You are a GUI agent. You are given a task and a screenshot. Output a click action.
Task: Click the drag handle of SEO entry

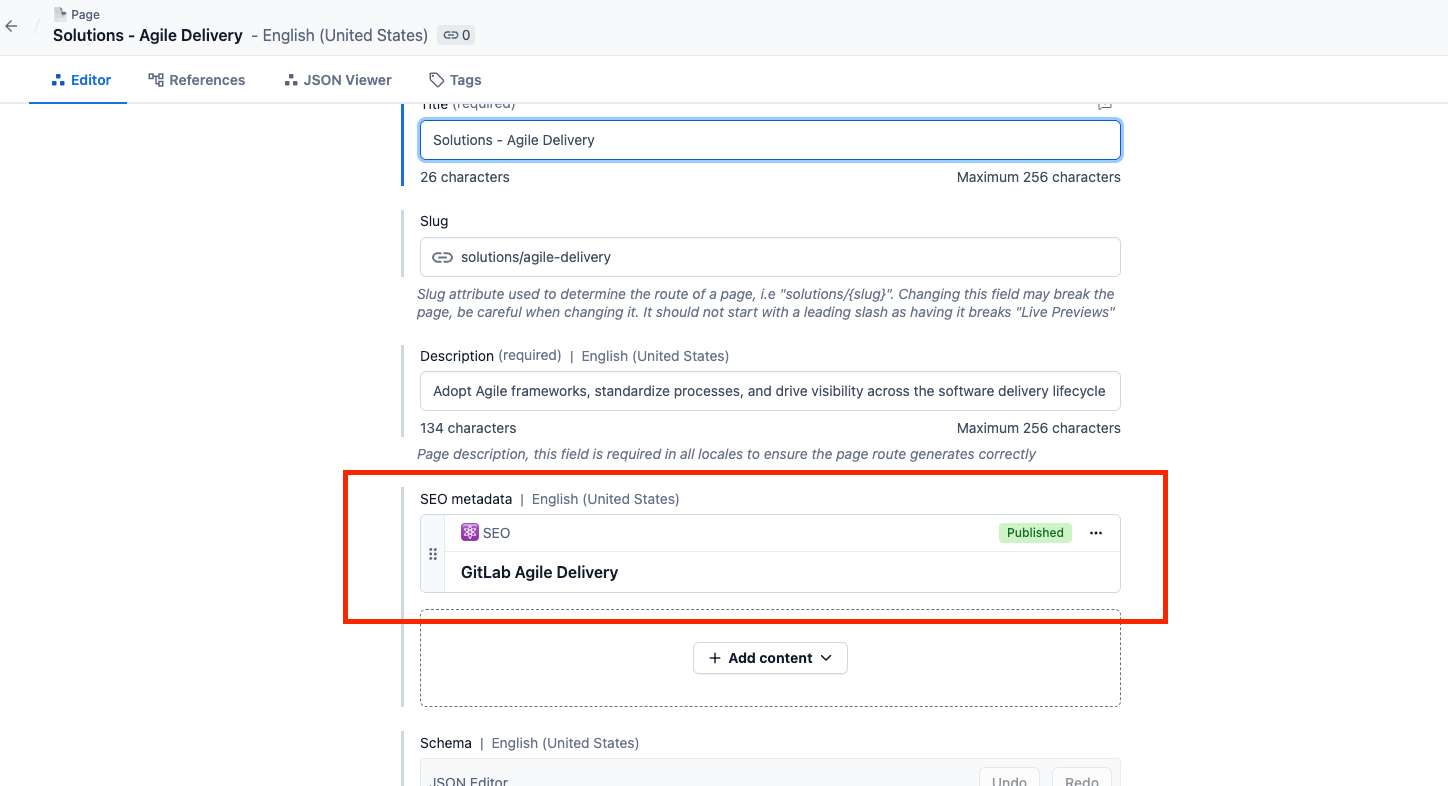pyautogui.click(x=433, y=554)
